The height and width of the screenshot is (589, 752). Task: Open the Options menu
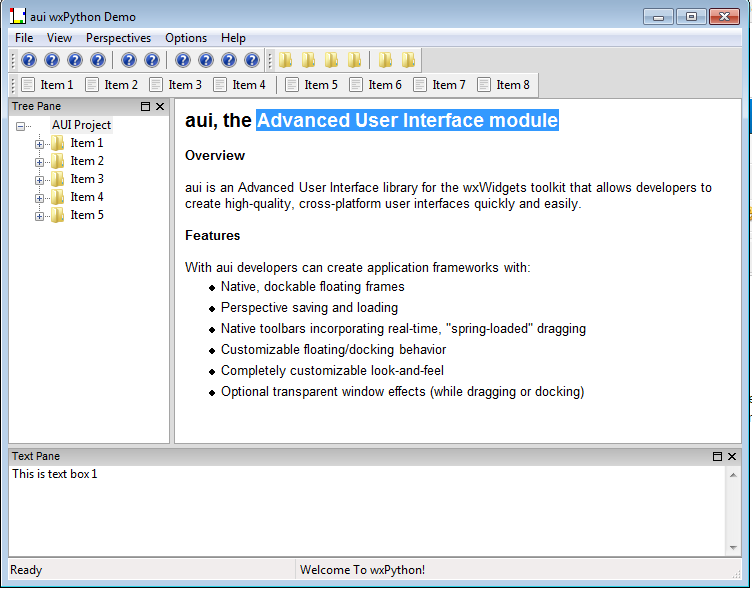pos(186,38)
